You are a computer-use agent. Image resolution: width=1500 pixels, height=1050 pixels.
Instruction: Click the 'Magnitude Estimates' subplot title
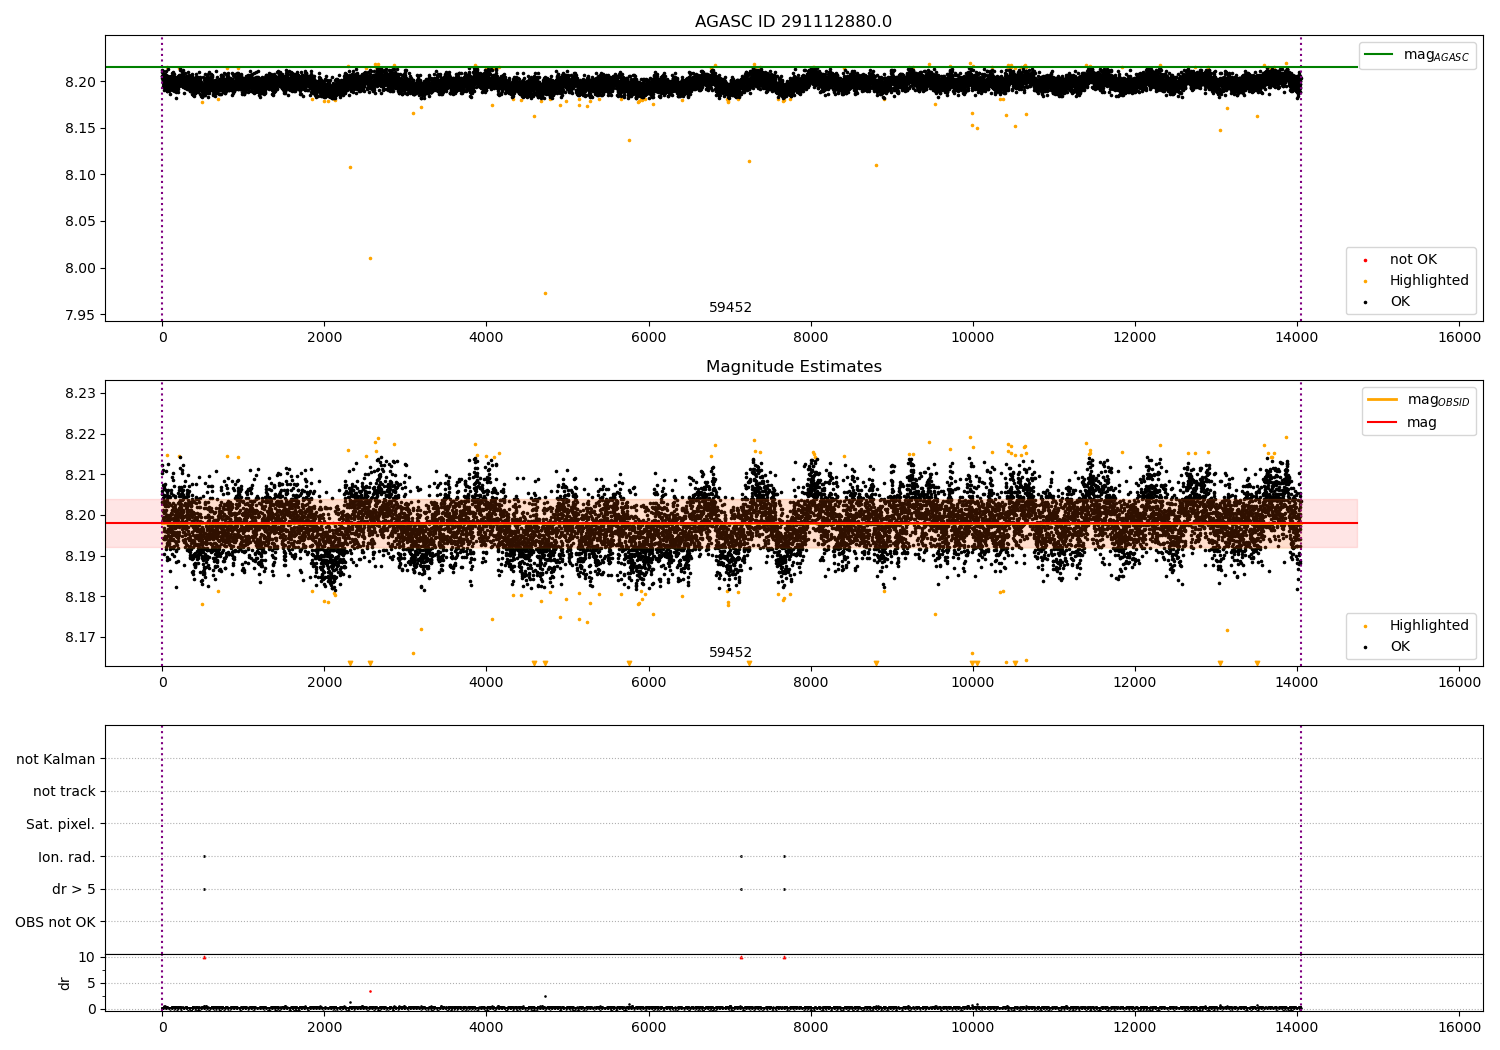[x=793, y=367]
